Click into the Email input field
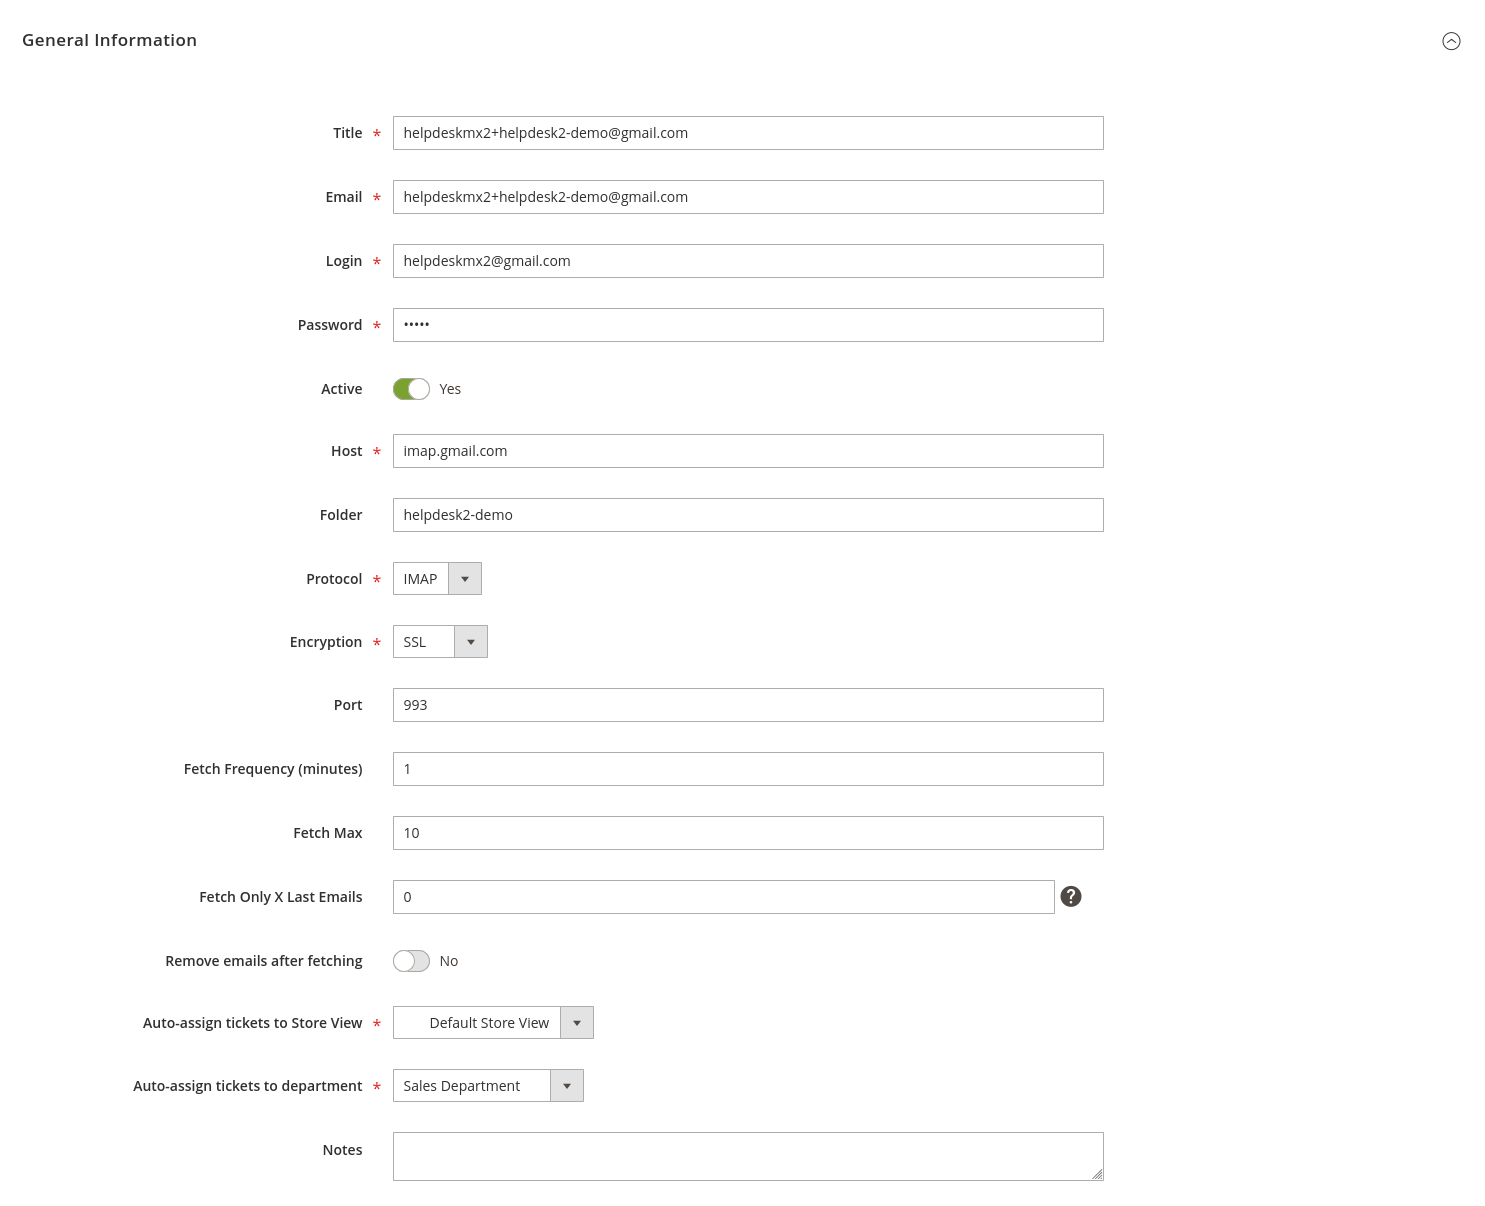The image size is (1485, 1206). (x=748, y=197)
